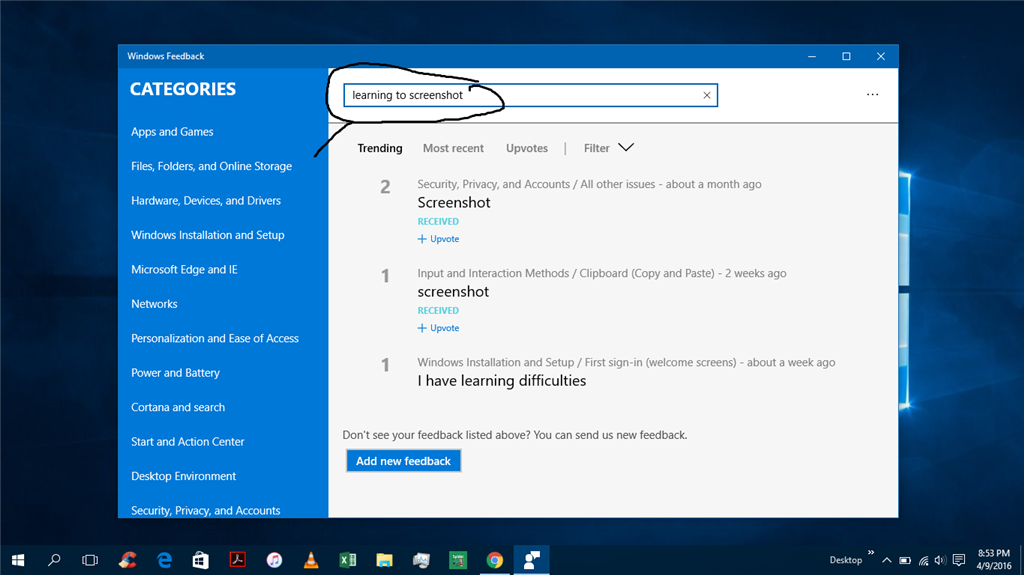The width and height of the screenshot is (1024, 575).
Task: Click the vote count 2 beside Screenshot
Action: coord(385,188)
